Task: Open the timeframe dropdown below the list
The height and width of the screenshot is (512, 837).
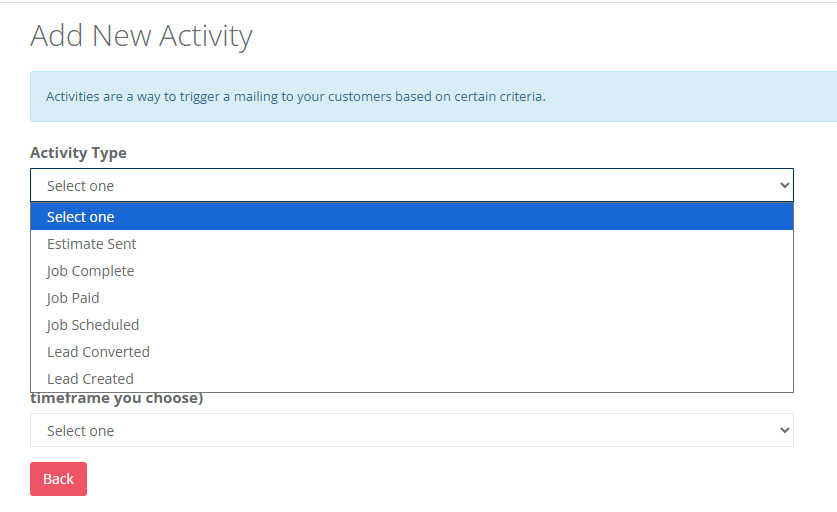Action: (411, 431)
